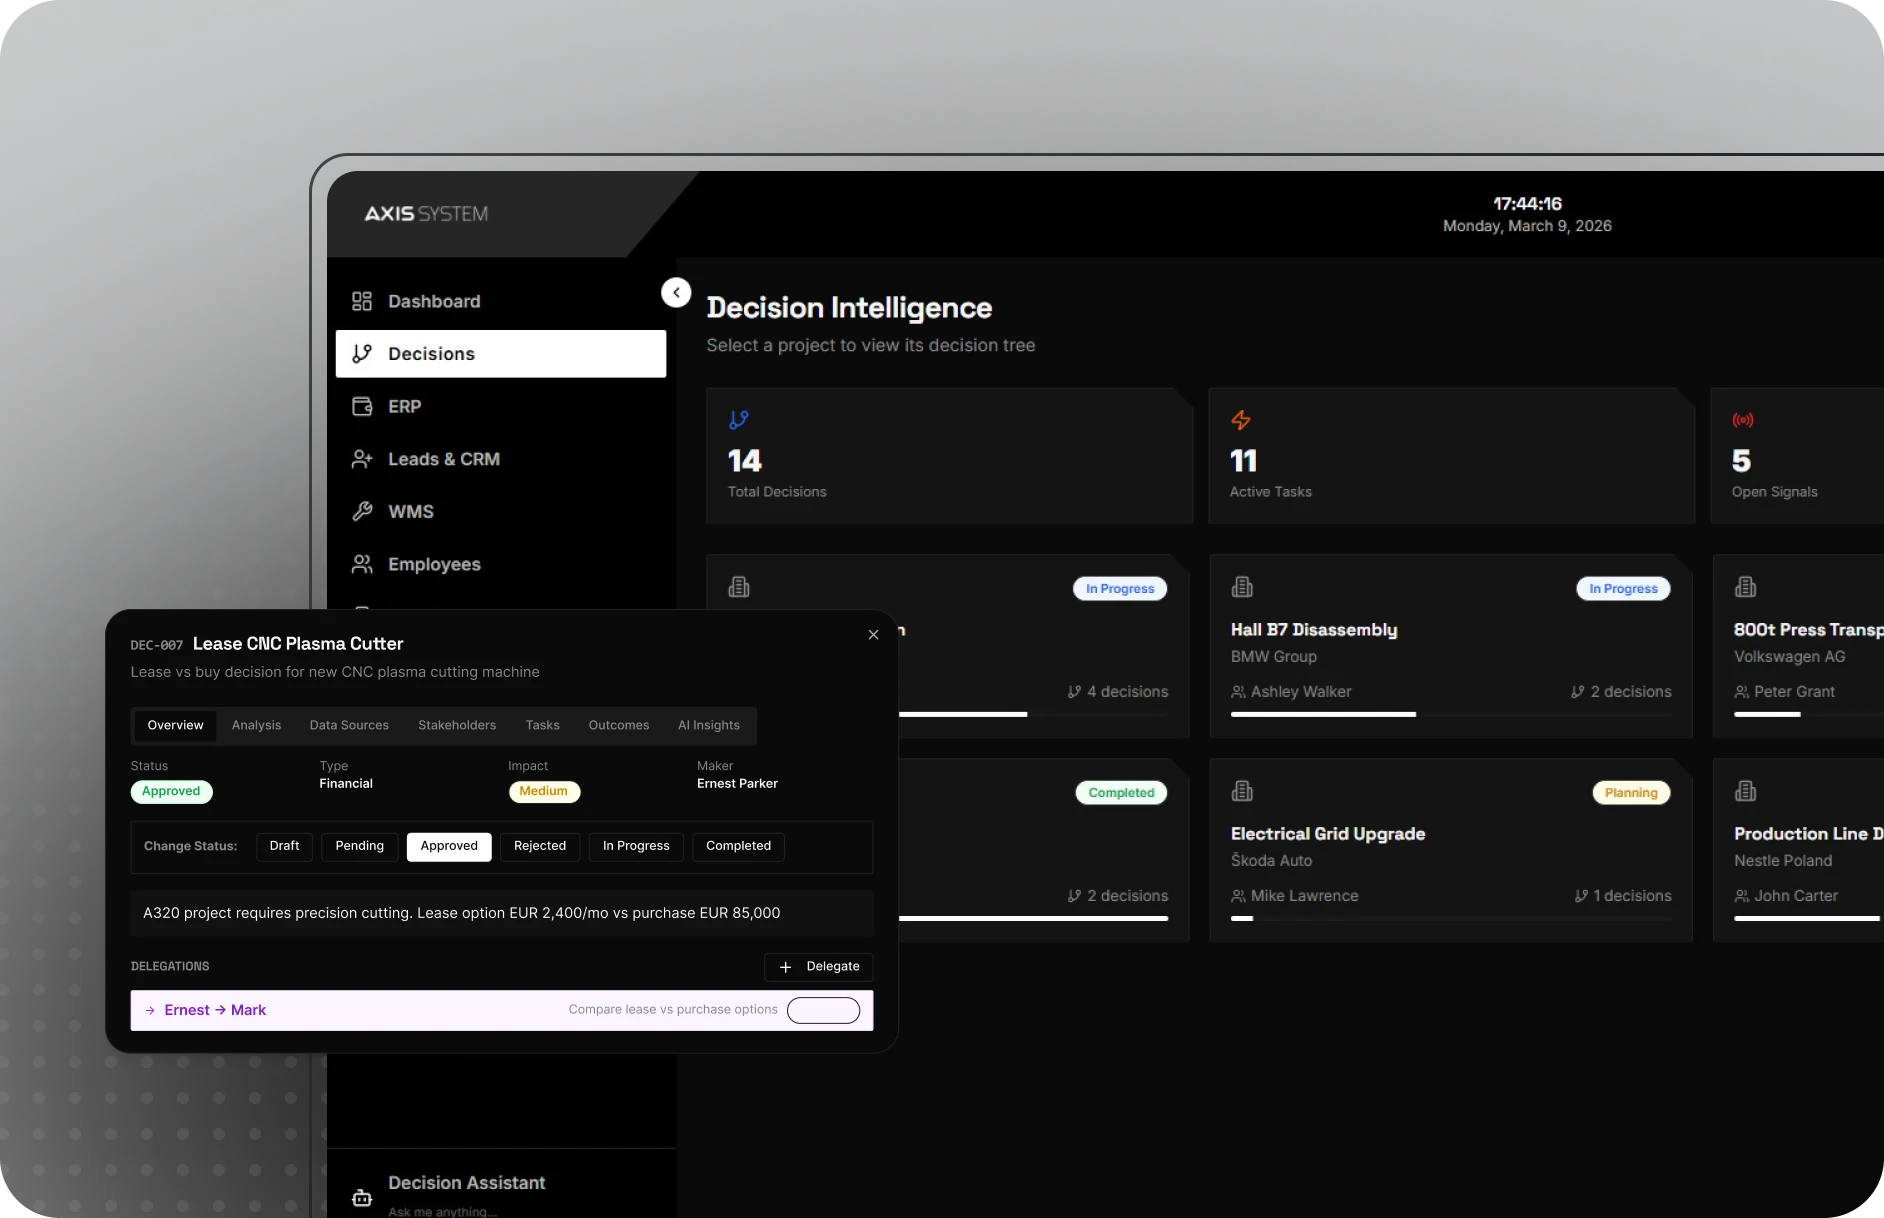Switch to the Analysis tab
Screen dimensions: 1884x1218
coord(256,725)
